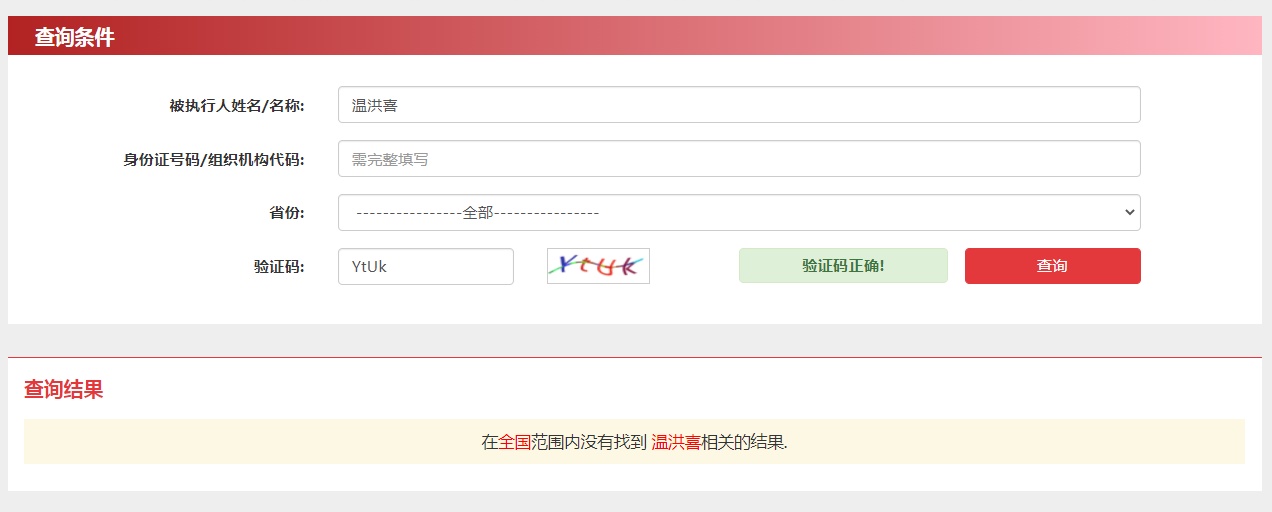
Task: Click the captcha image to refresh it
Action: (598, 266)
